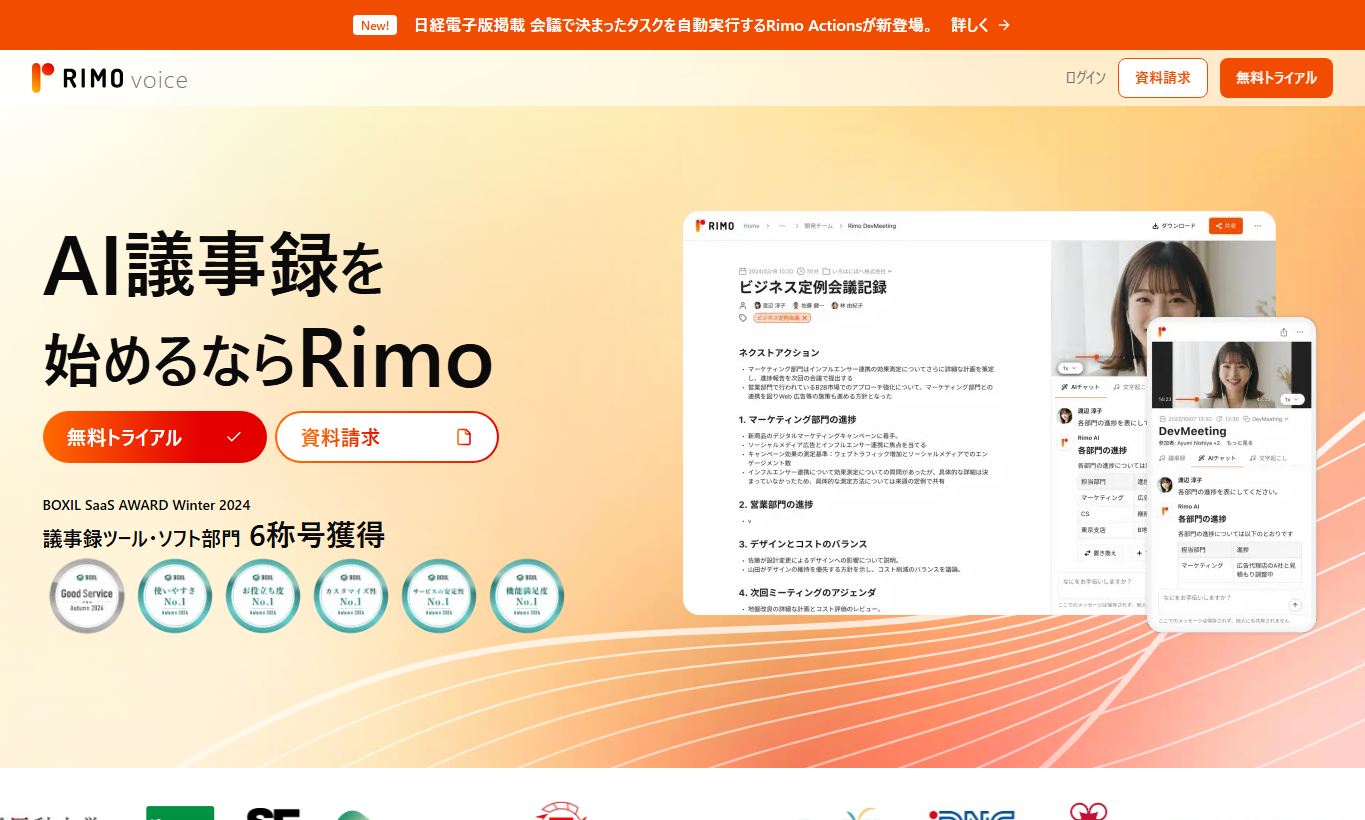Select participant 佐藤 健一
The image size is (1365, 820).
(x=809, y=305)
